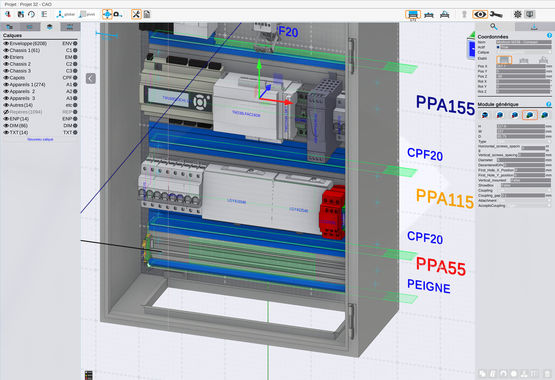This screenshot has width=555, height=380.
Task: Select the second bench view icon
Action: click(429, 15)
